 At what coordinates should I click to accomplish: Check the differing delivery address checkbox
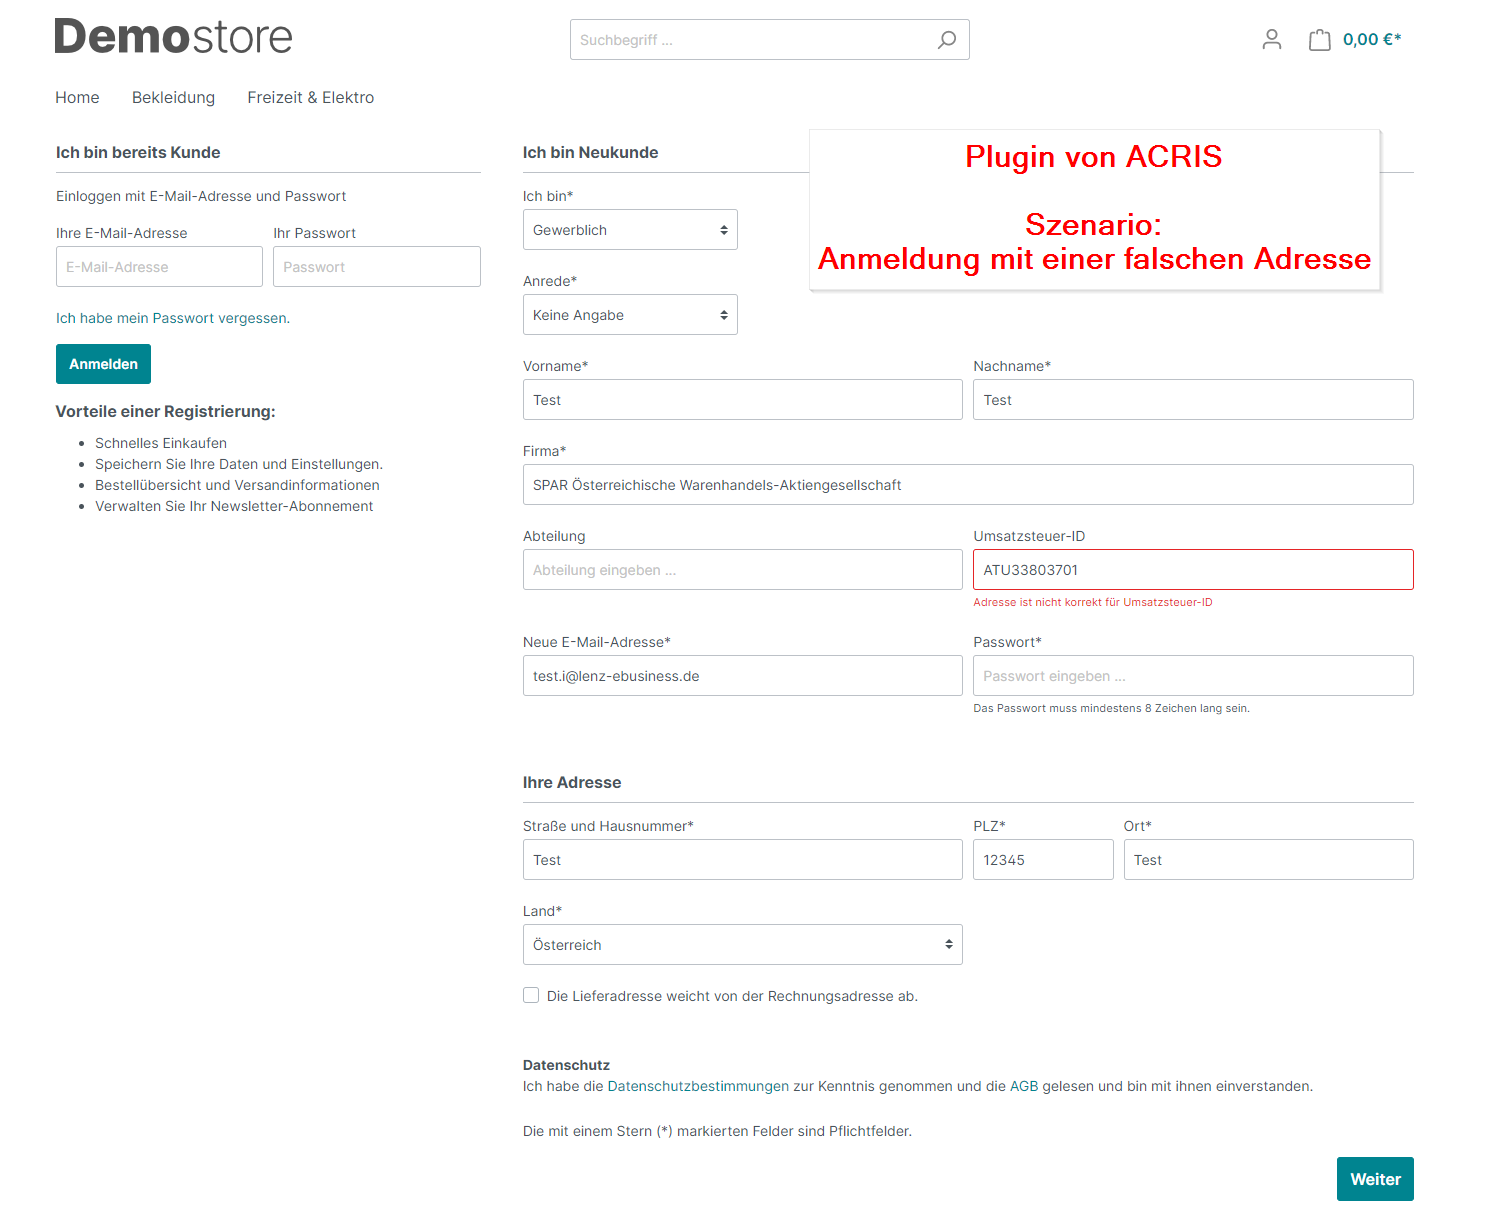531,995
